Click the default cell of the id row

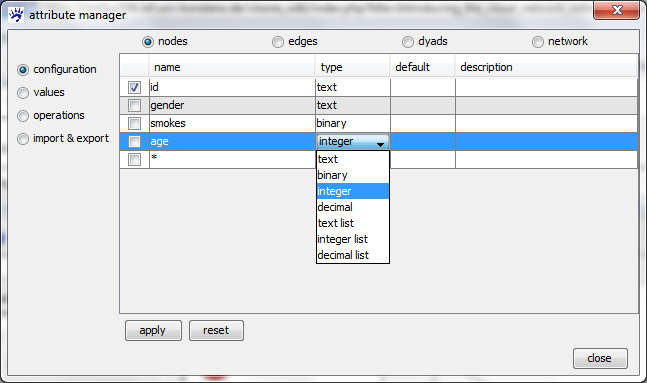click(x=423, y=87)
